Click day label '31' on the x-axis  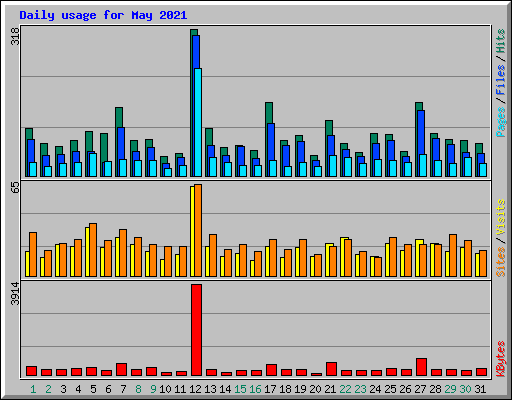(x=480, y=389)
